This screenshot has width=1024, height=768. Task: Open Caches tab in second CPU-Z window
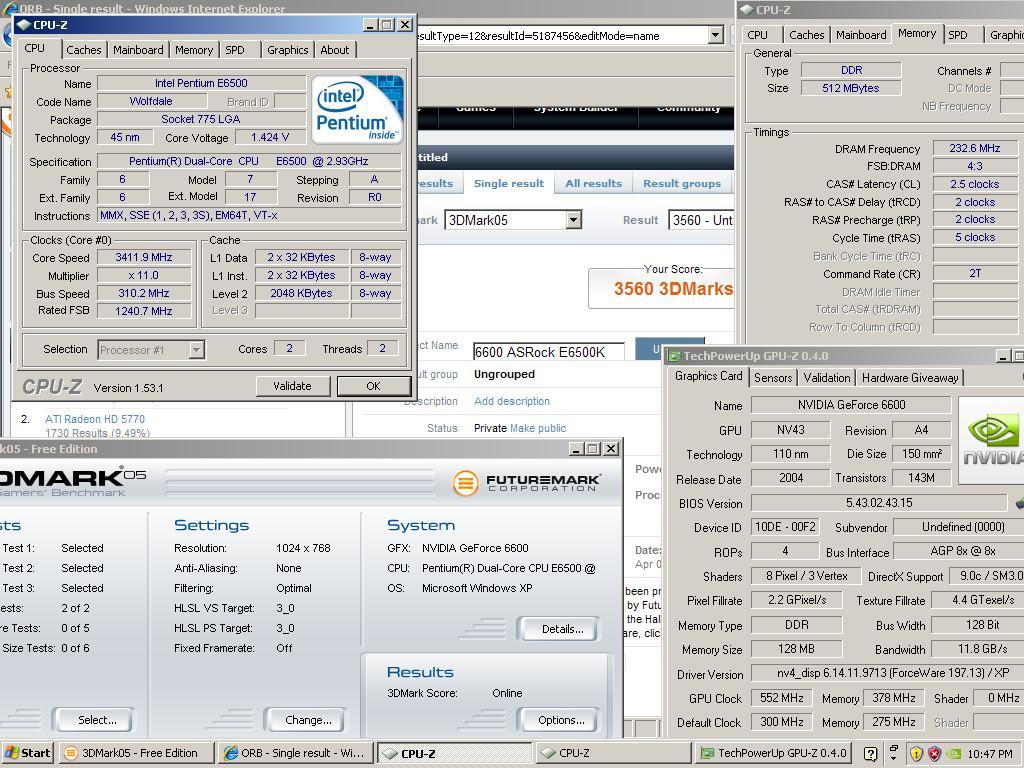(x=807, y=35)
